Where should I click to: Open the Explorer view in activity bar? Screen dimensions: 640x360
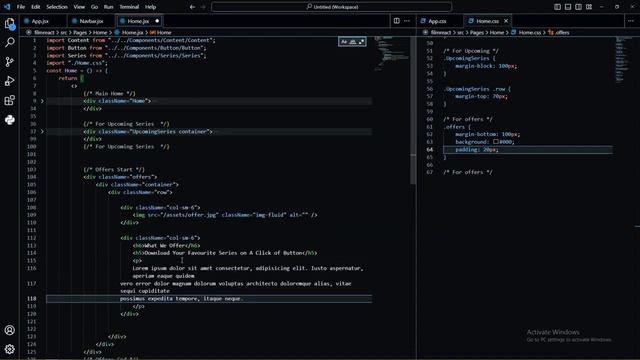[10, 23]
